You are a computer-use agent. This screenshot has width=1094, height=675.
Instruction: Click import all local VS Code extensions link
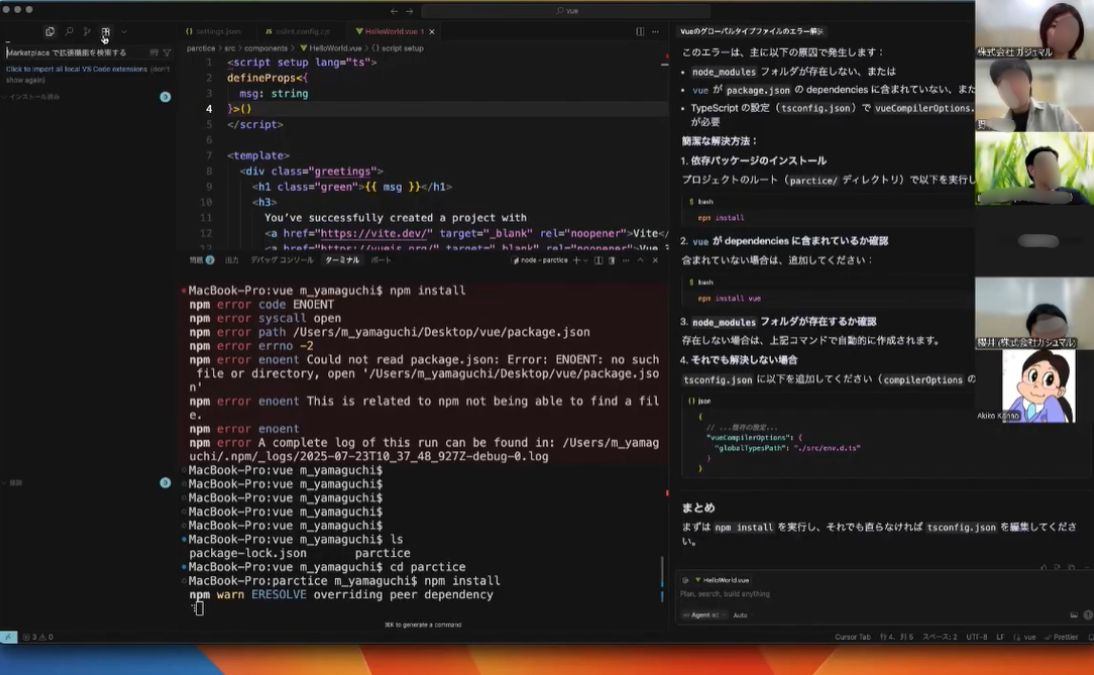(76, 69)
